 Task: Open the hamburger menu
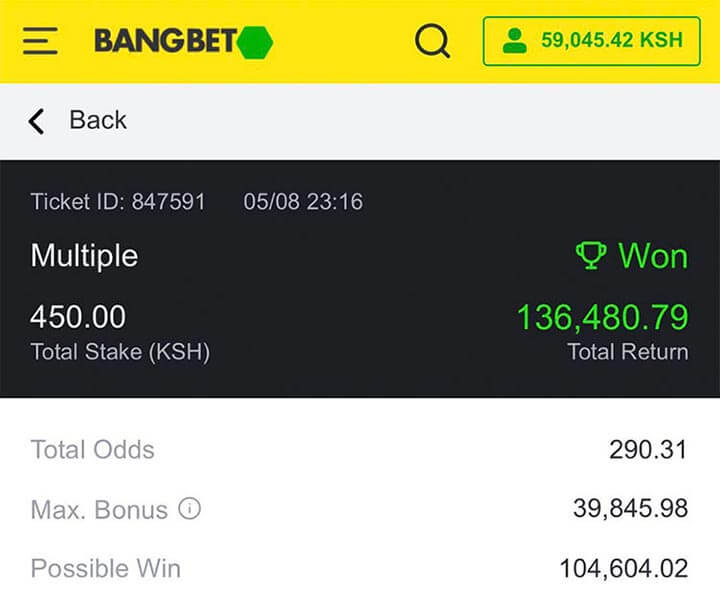tap(40, 41)
